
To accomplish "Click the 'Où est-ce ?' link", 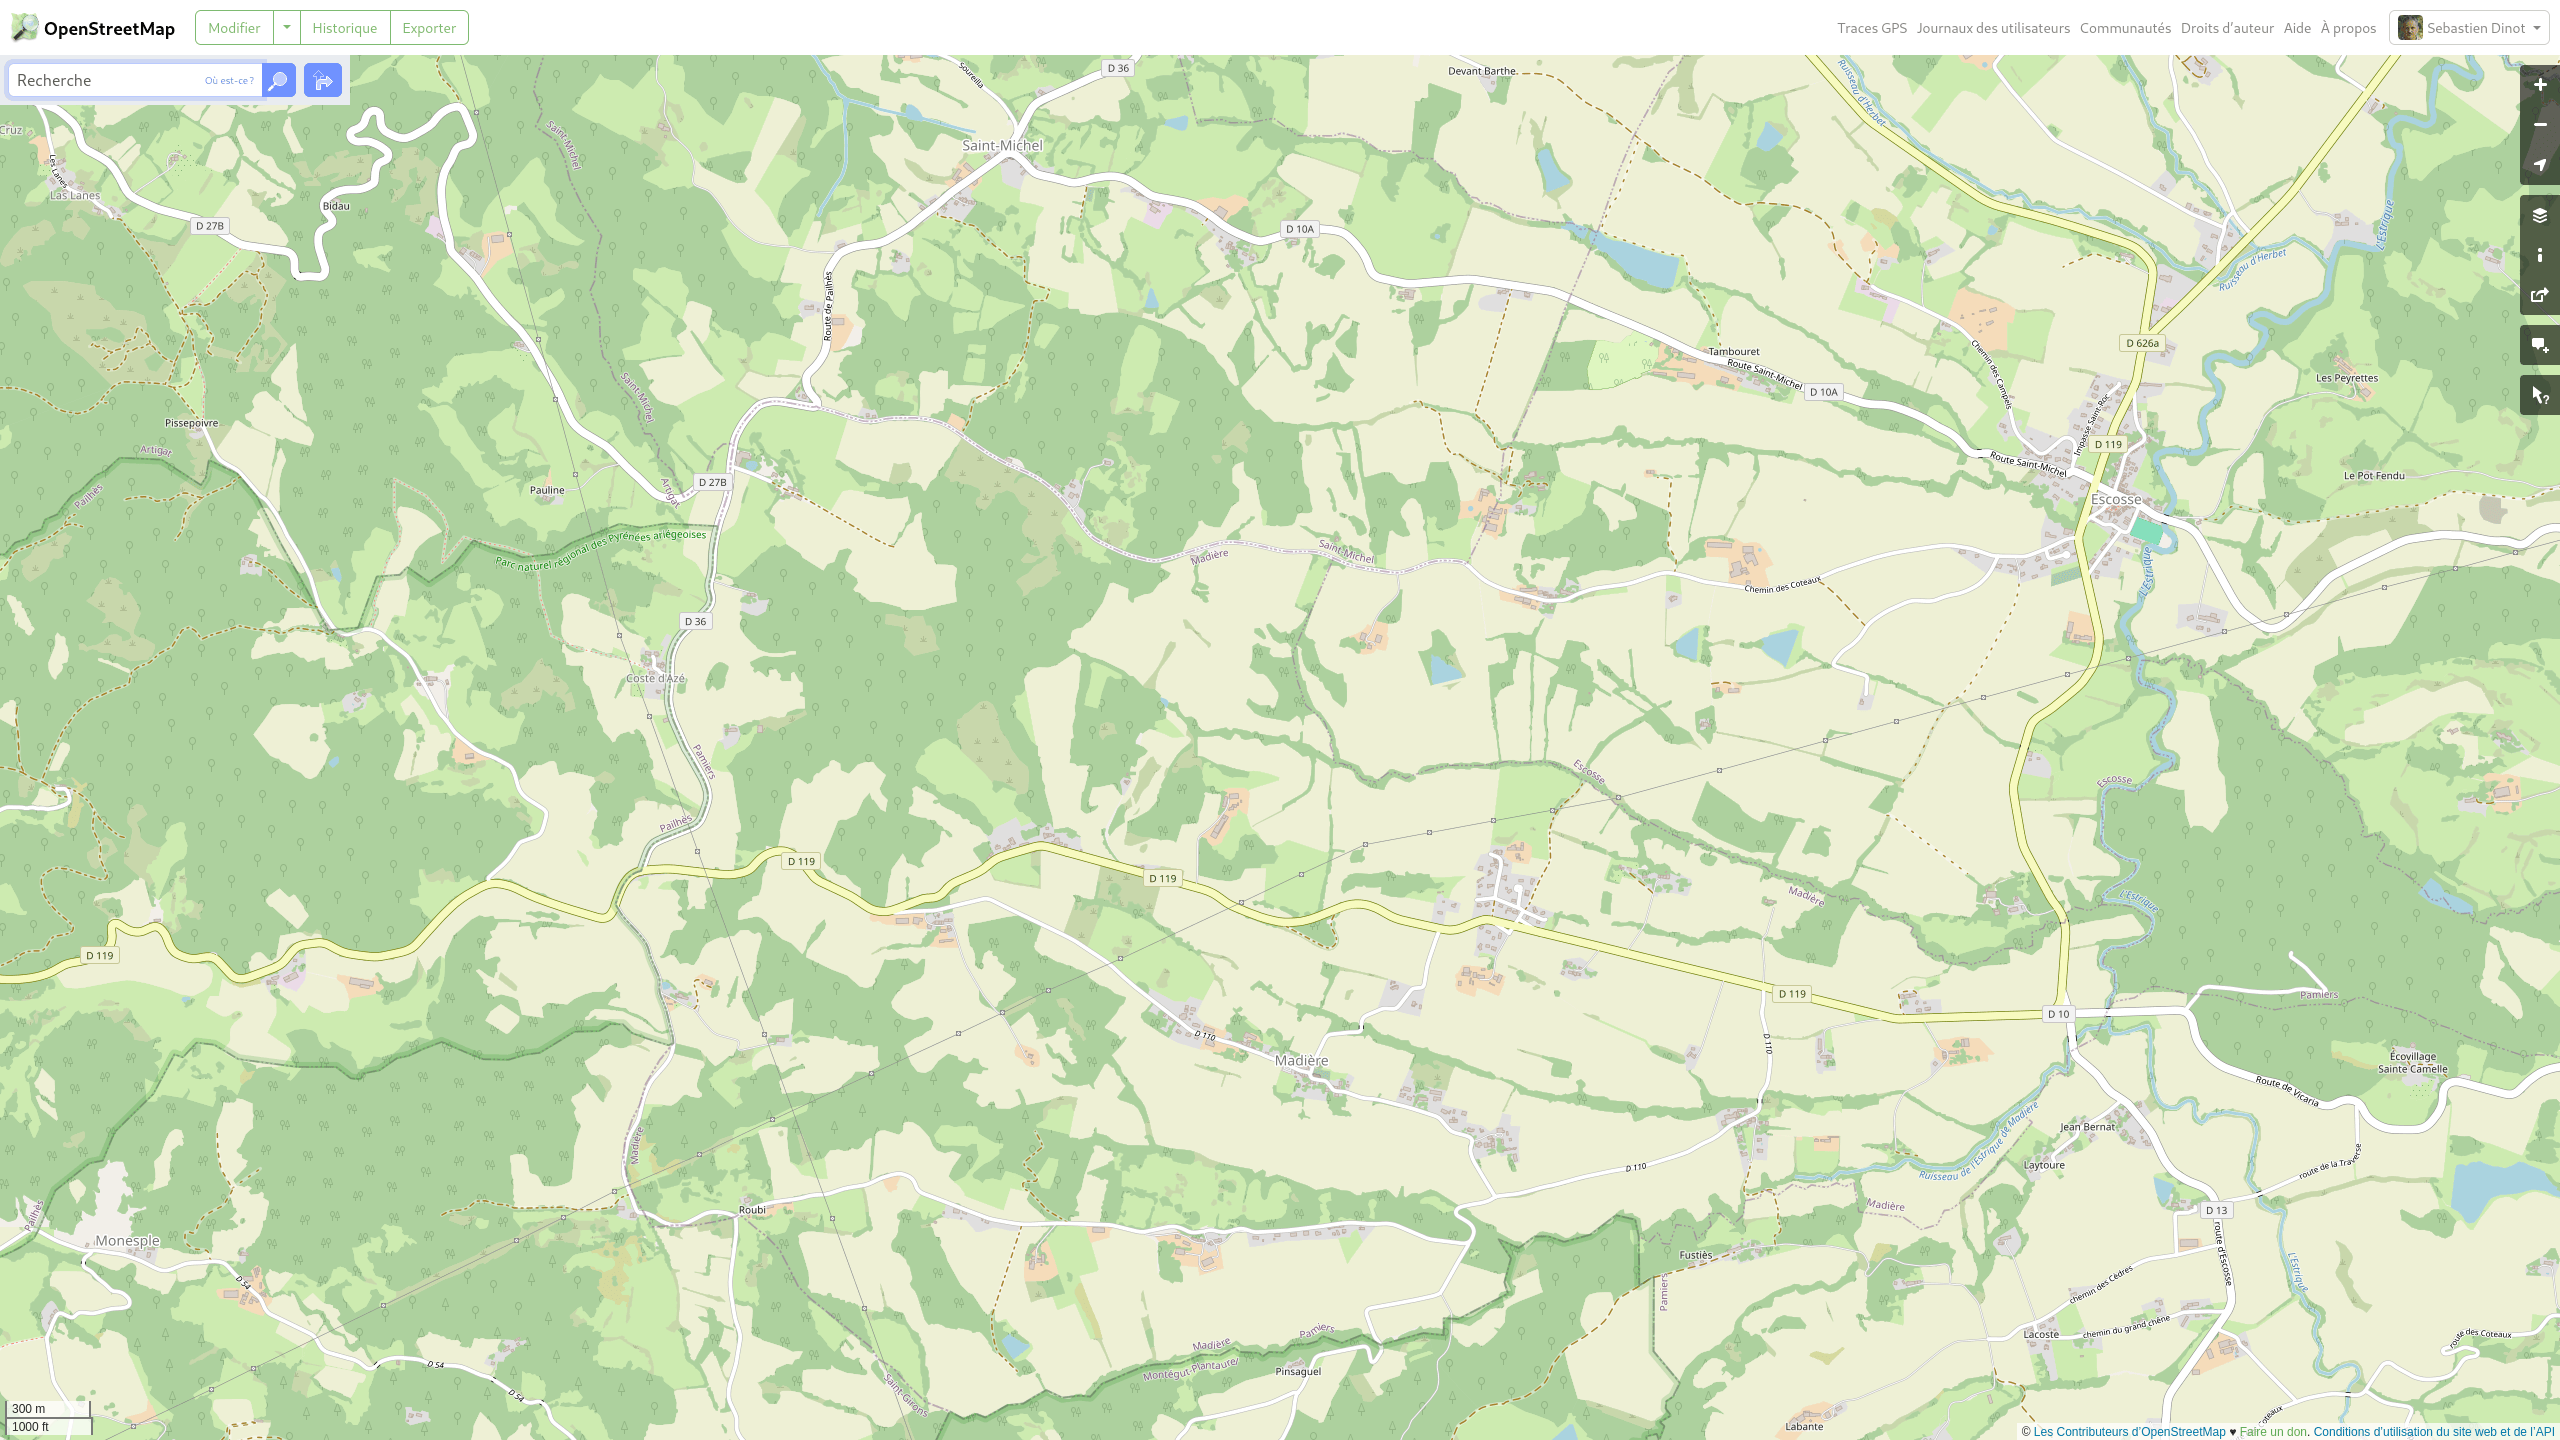I will pos(229,81).
